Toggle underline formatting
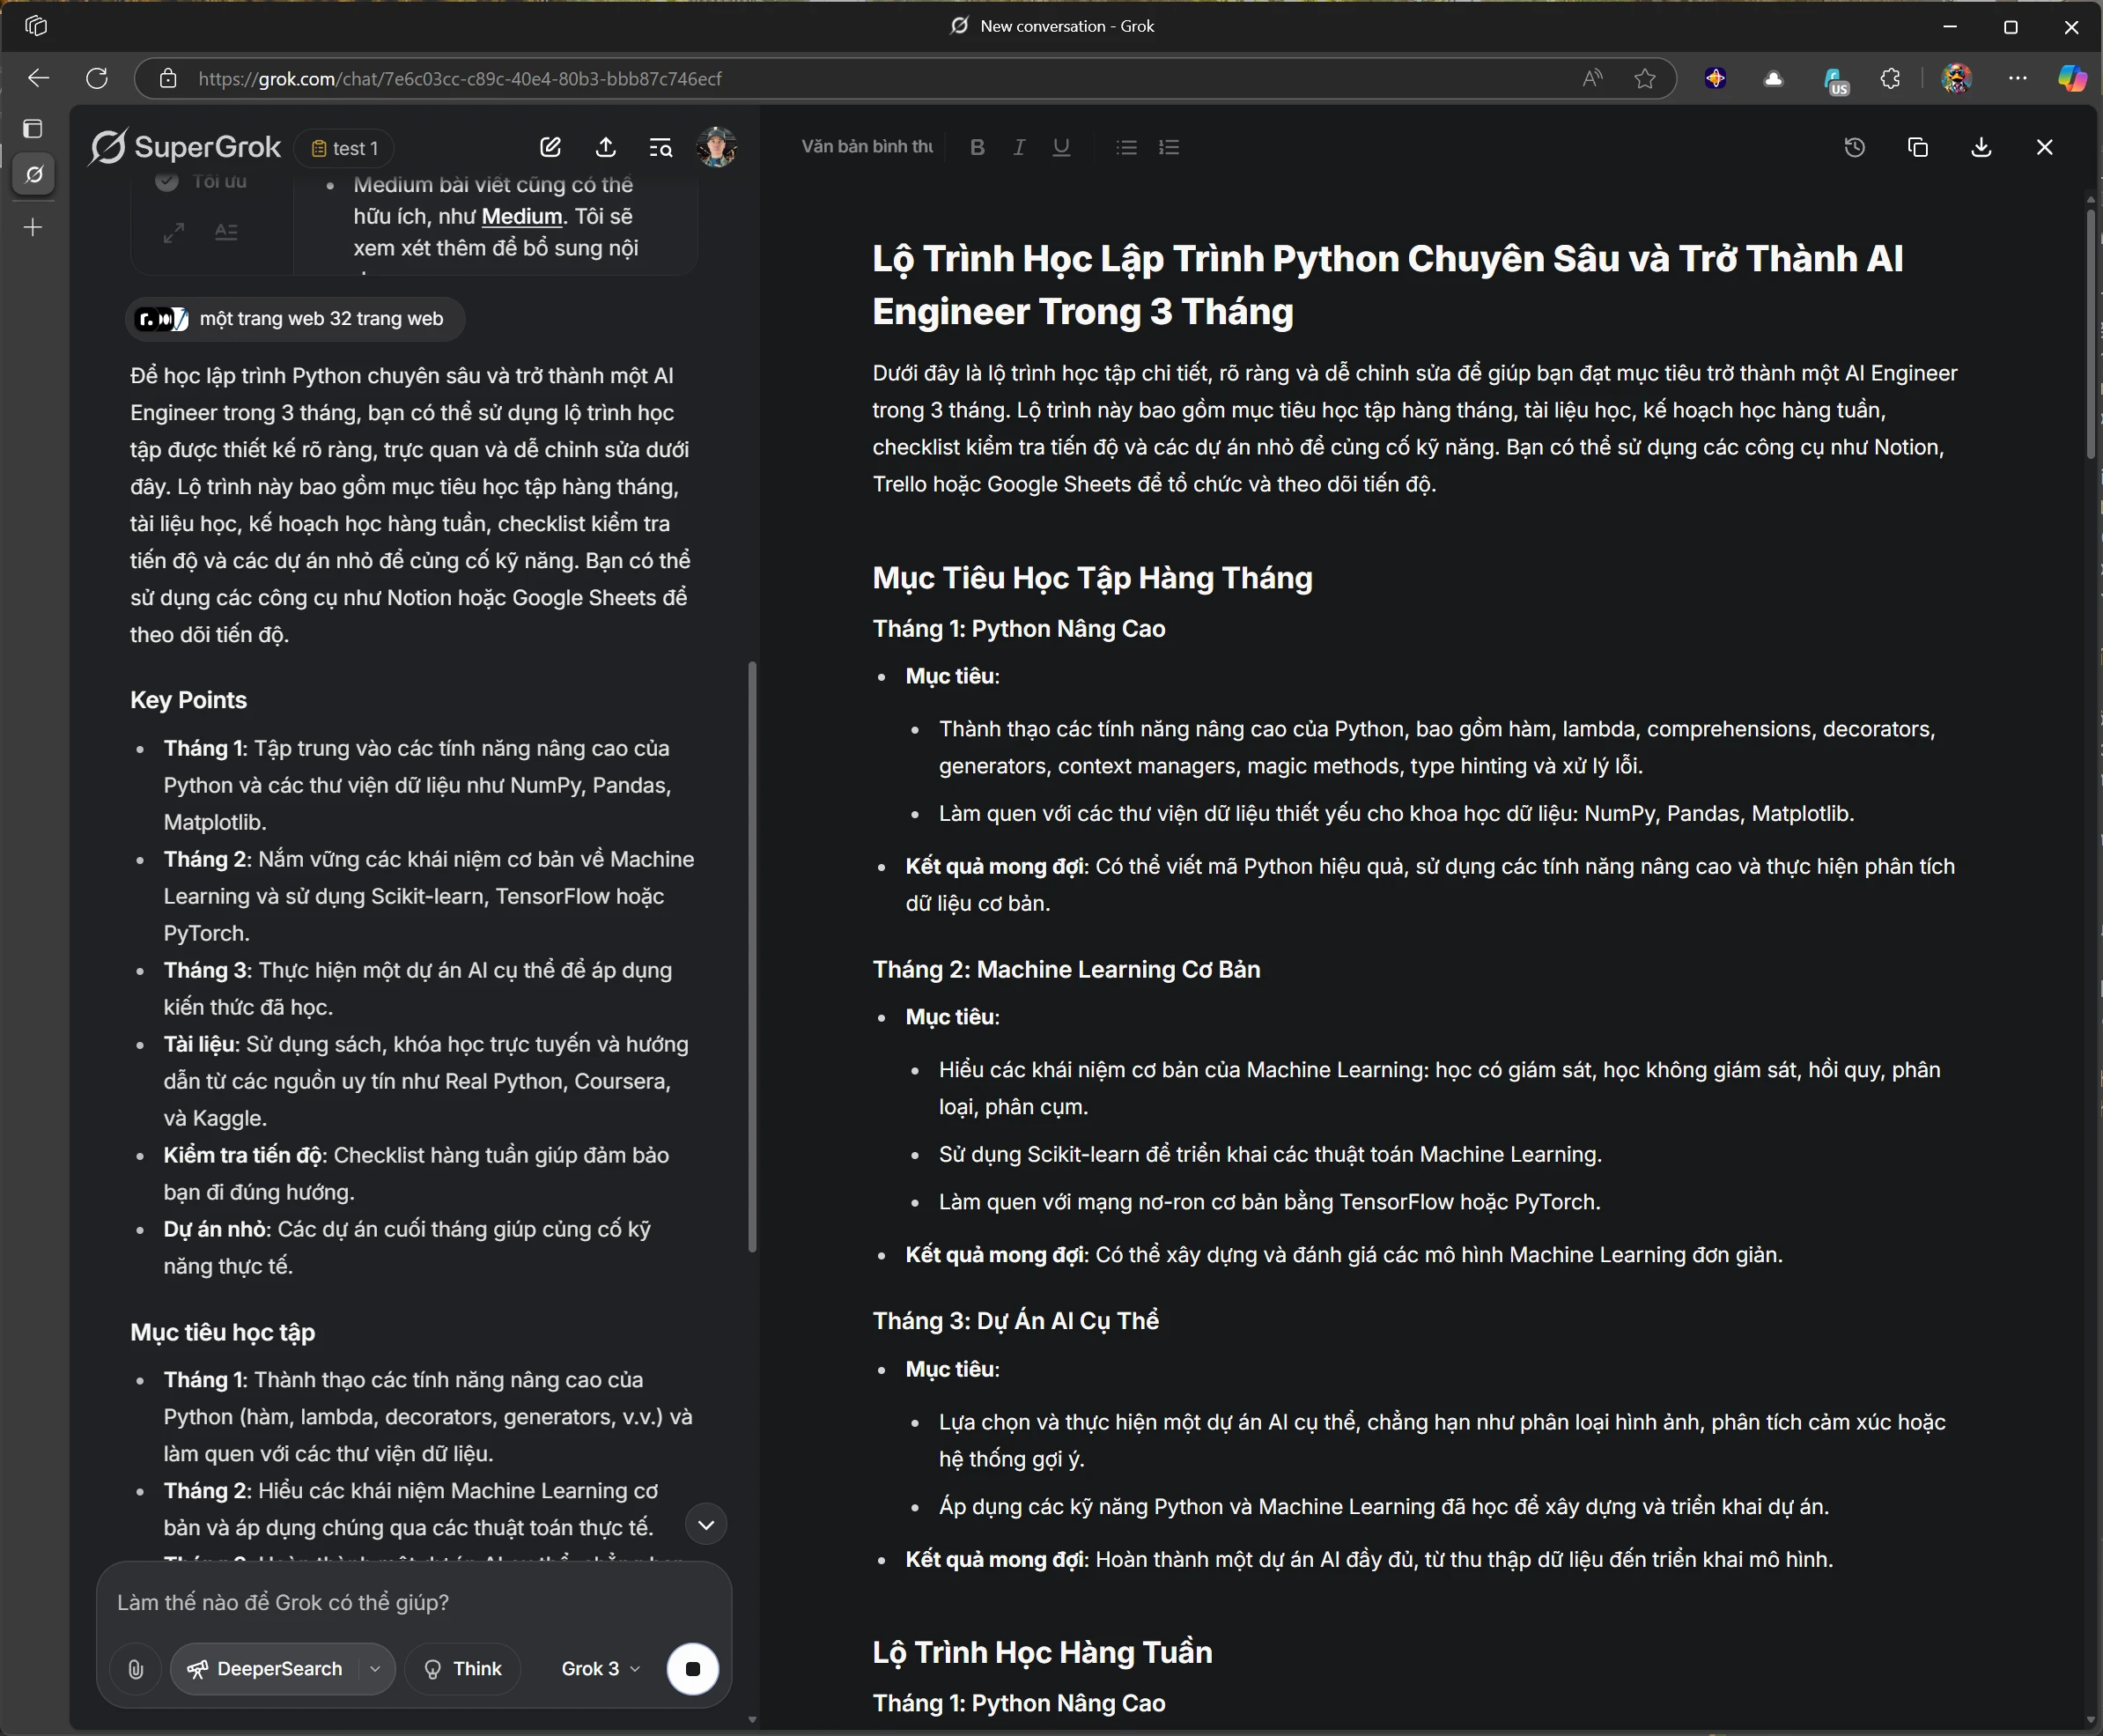 point(1061,147)
